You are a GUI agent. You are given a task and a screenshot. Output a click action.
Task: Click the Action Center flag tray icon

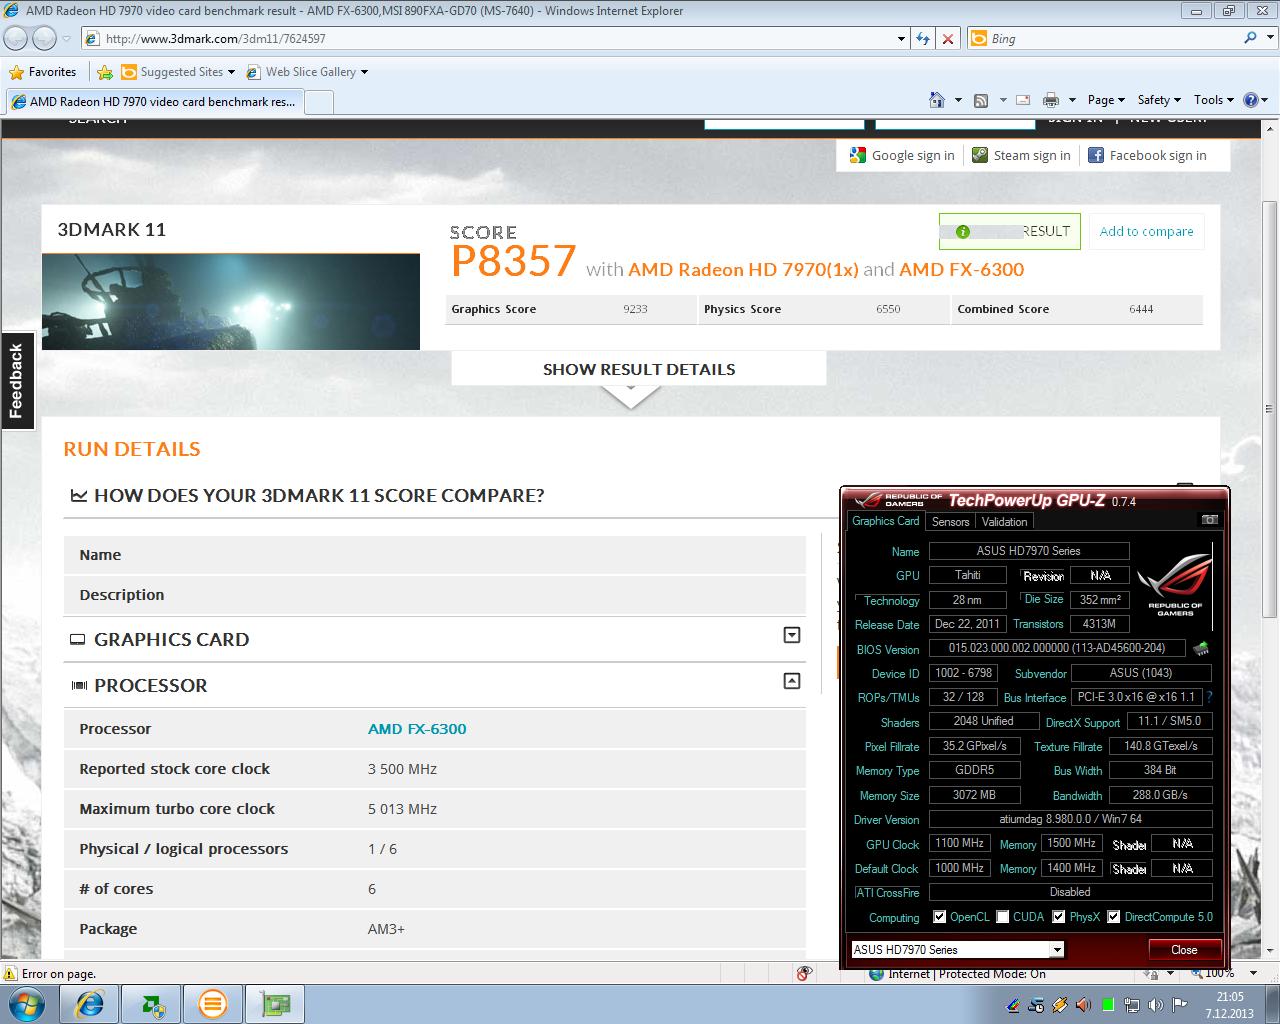(1180, 1005)
